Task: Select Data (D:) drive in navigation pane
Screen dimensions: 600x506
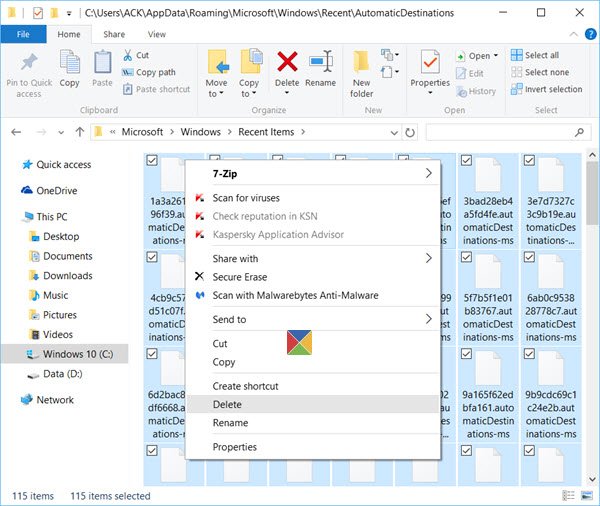Action: tap(63, 374)
